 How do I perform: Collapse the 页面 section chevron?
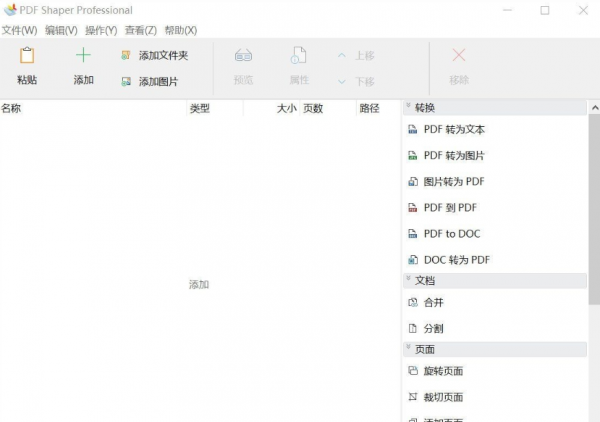click(408, 347)
